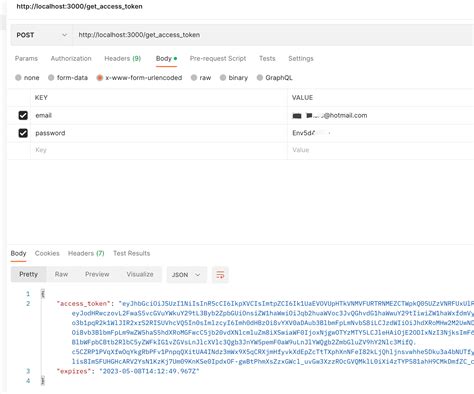Click the email value cell ending @hotmail.com
This screenshot has width=474, height=394.
point(380,115)
